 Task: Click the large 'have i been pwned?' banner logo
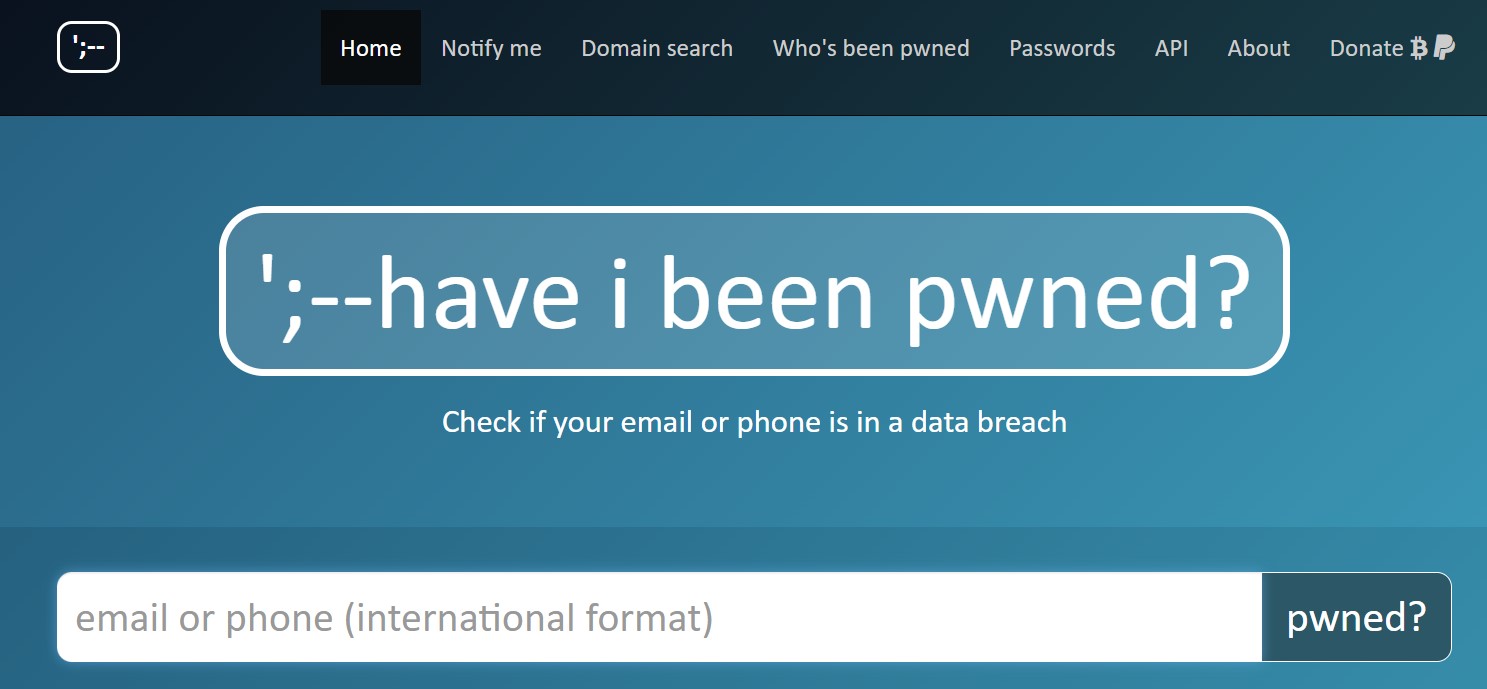pyautogui.click(x=753, y=290)
